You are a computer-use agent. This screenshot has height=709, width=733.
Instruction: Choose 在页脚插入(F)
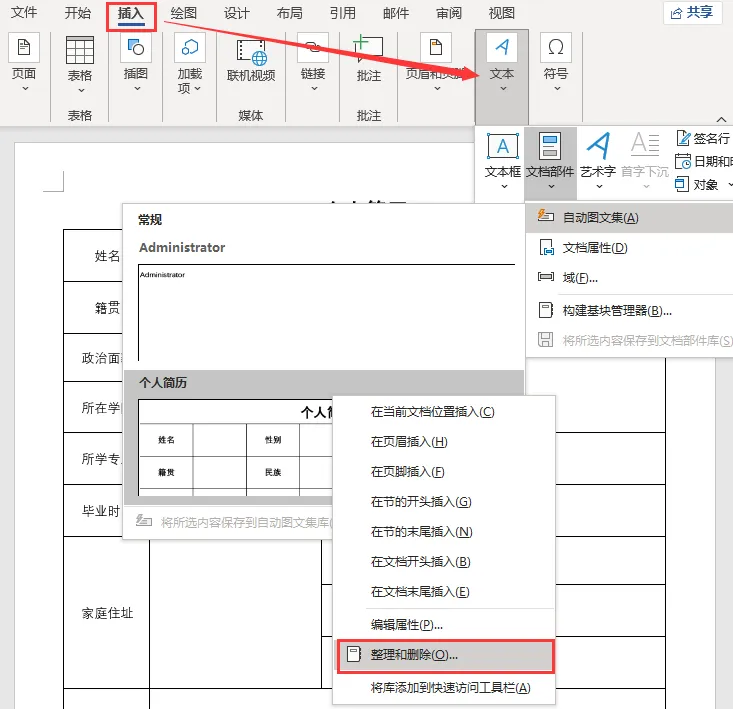(x=444, y=472)
